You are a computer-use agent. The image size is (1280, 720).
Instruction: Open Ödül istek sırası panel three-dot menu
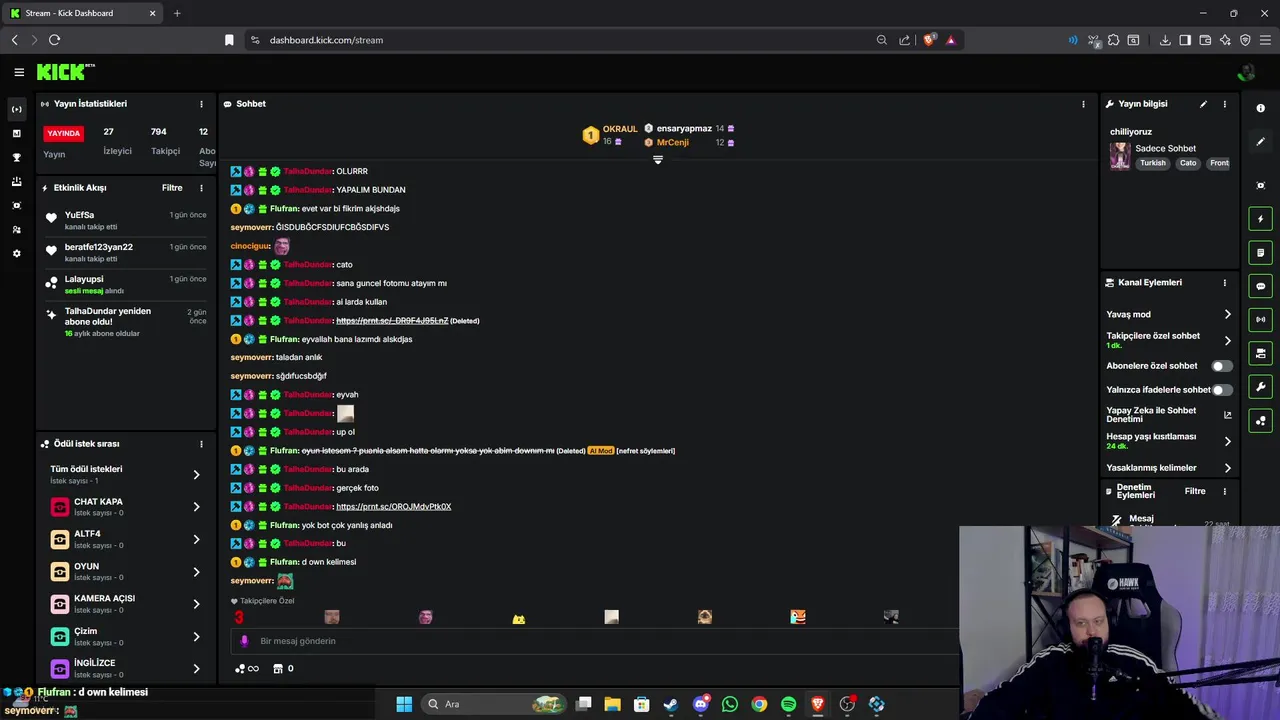click(x=201, y=444)
